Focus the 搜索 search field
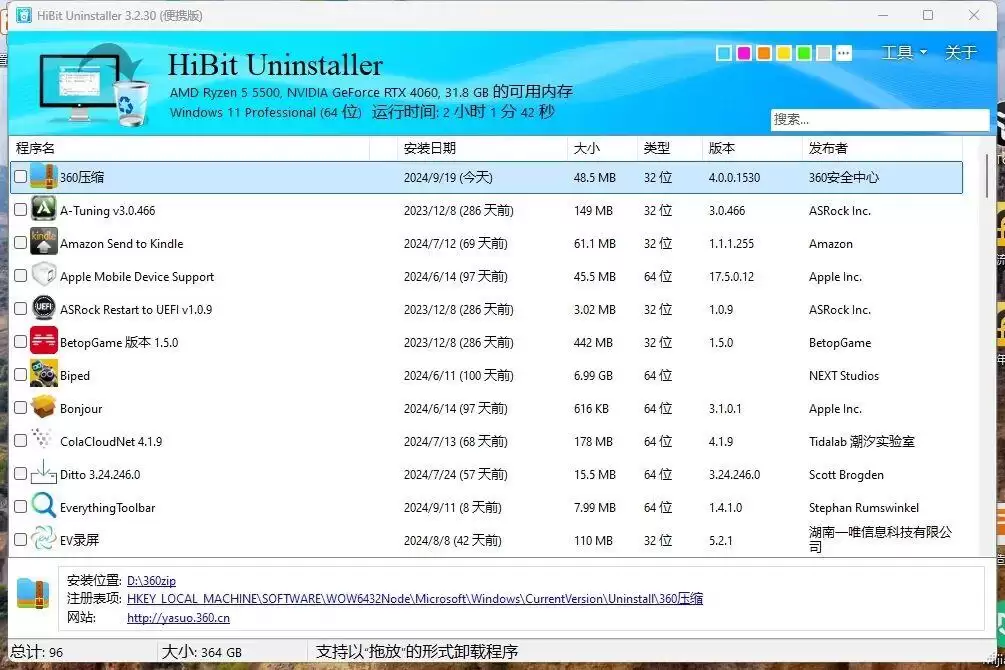 pos(879,119)
